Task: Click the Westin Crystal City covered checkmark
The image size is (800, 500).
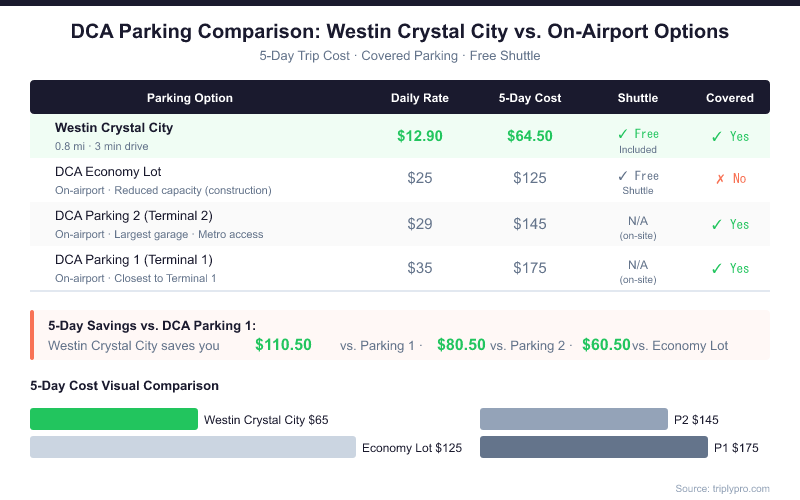Action: pos(716,137)
